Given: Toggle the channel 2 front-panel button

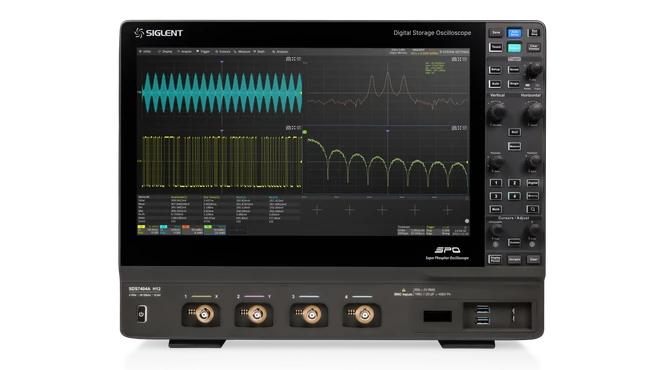Looking at the screenshot, I should (x=514, y=183).
